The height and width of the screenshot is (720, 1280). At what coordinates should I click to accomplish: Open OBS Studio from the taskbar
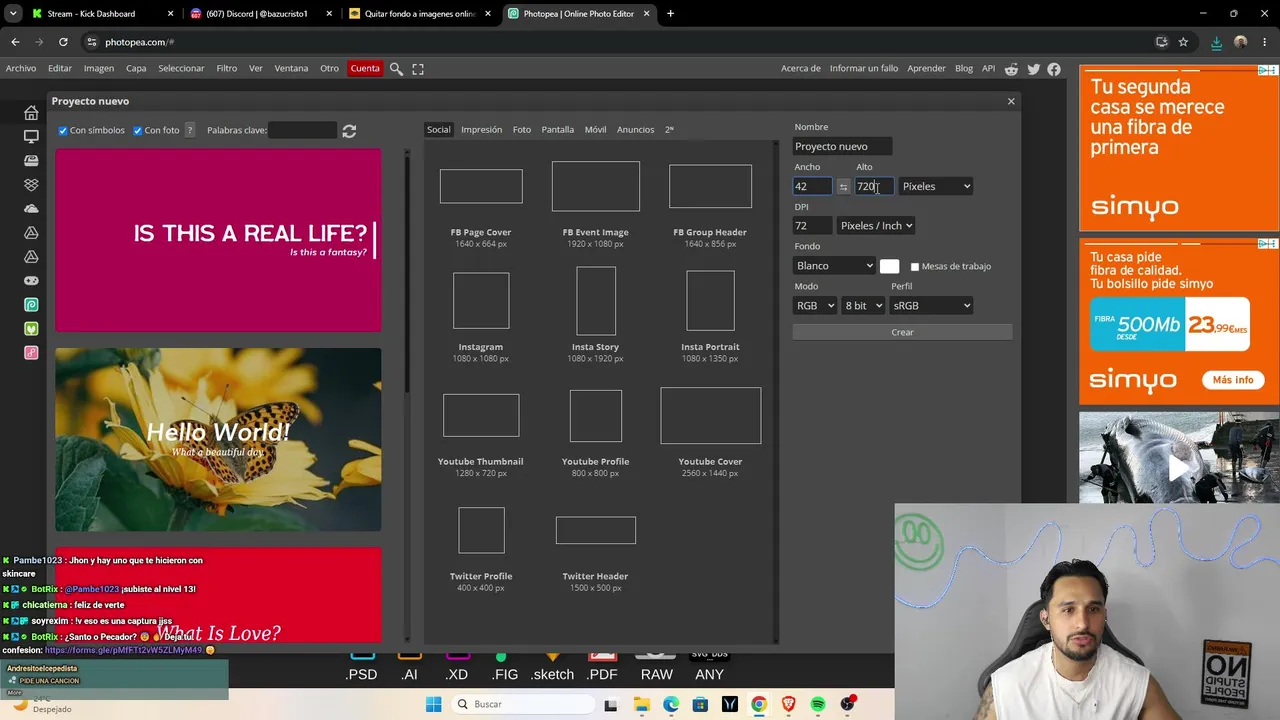point(848,704)
